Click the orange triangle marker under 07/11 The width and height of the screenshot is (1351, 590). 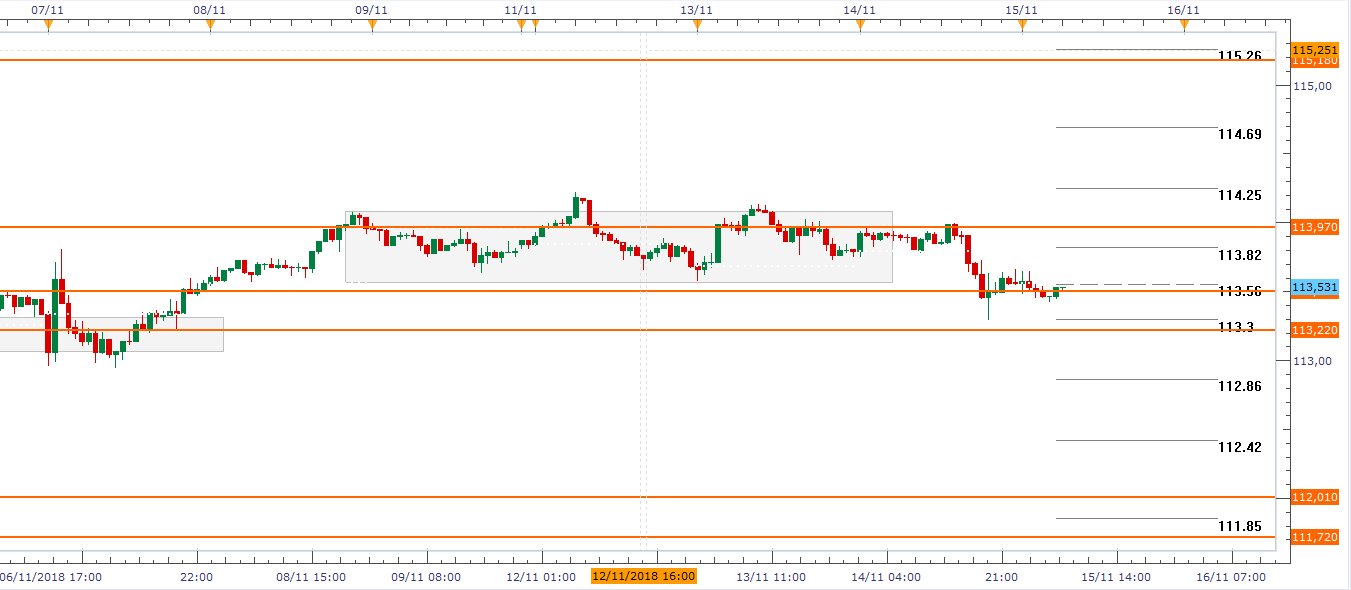[x=48, y=26]
